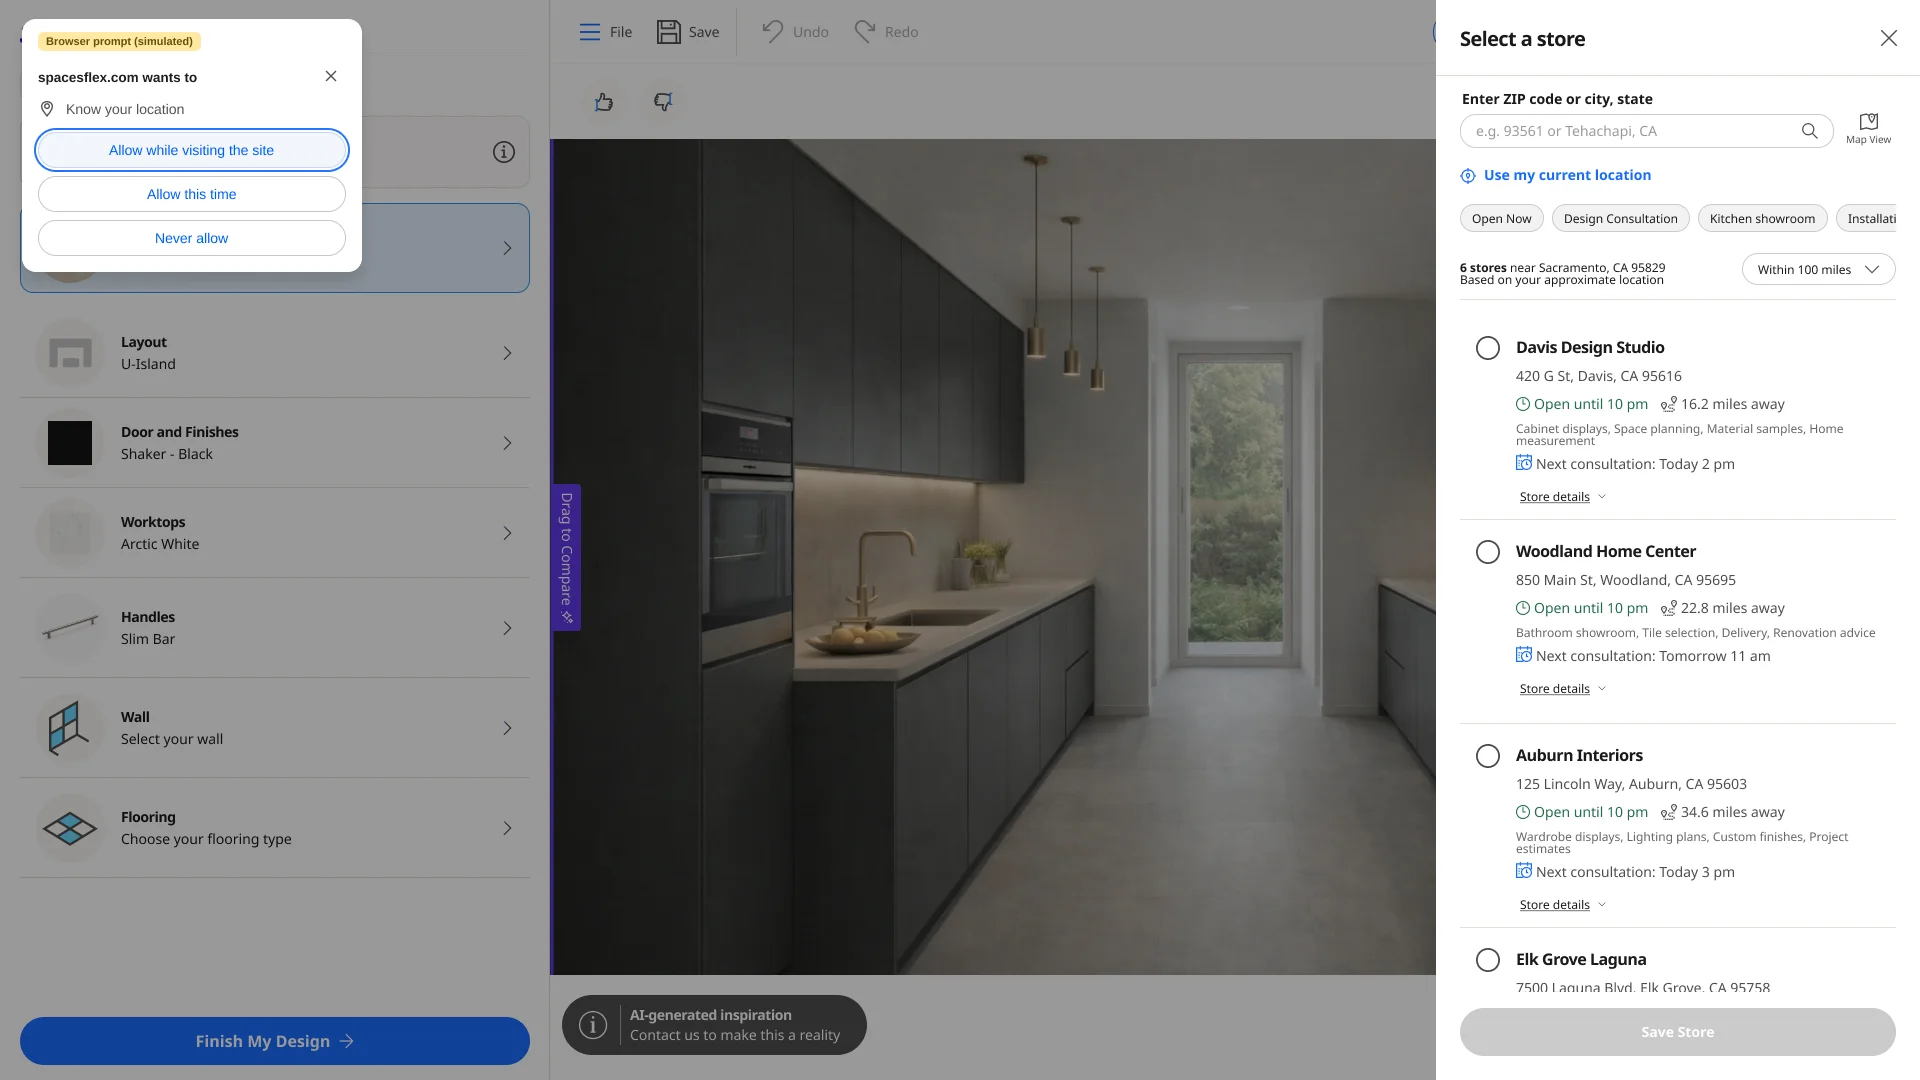Image resolution: width=1920 pixels, height=1080 pixels.
Task: Click the black Door and Finishes swatch
Action: point(70,443)
